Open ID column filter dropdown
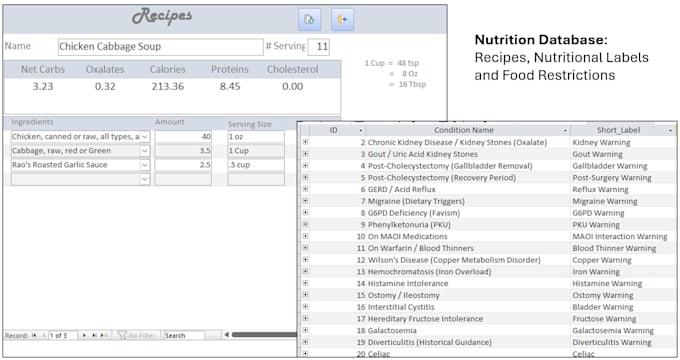 pyautogui.click(x=360, y=131)
